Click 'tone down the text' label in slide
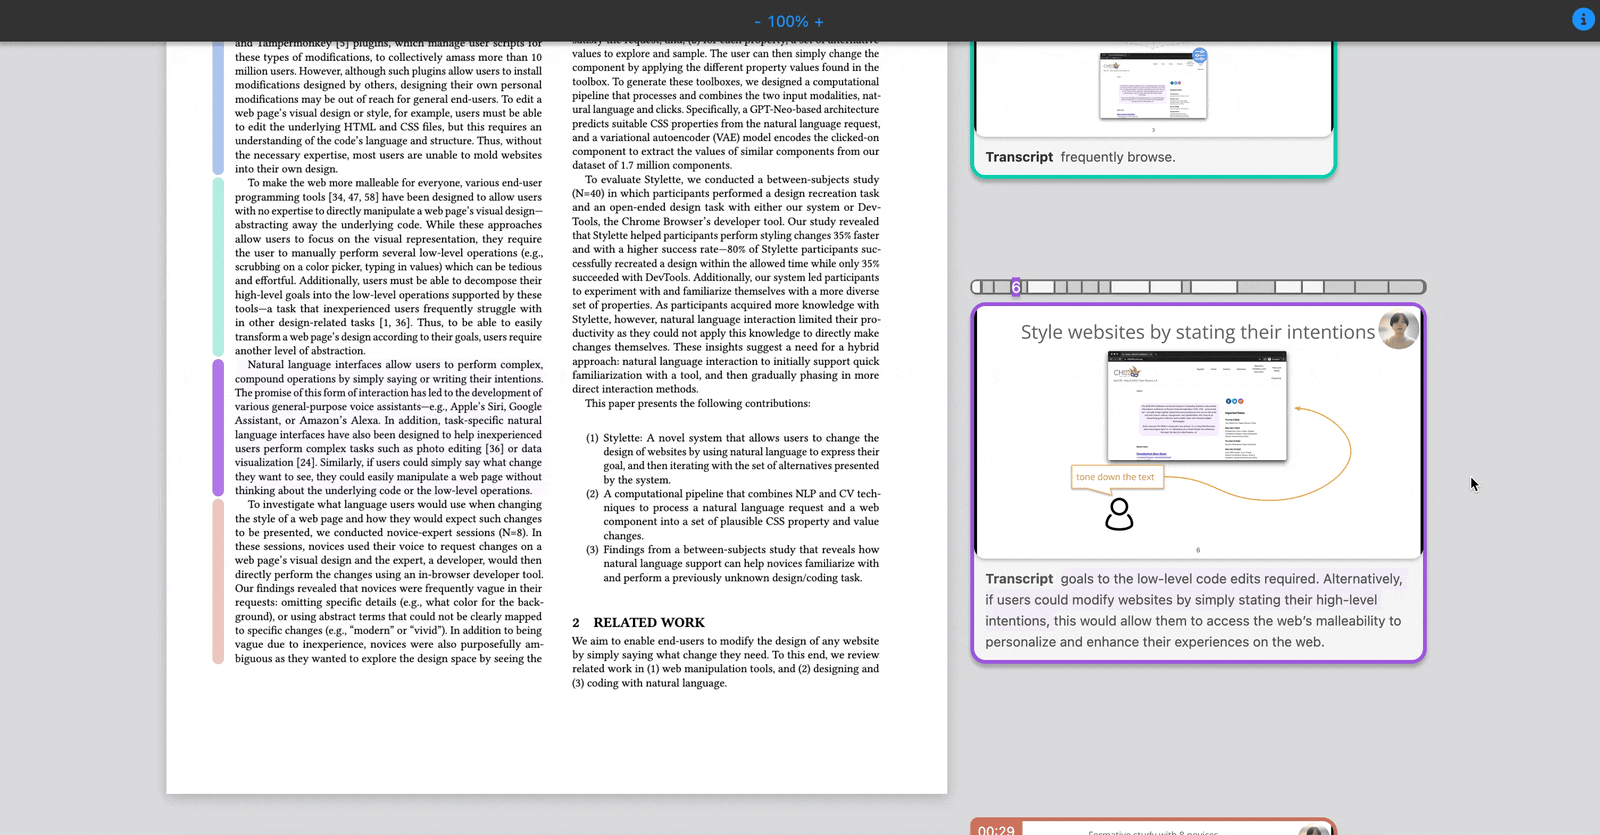Screen dimensions: 1600x835 tap(1115, 477)
